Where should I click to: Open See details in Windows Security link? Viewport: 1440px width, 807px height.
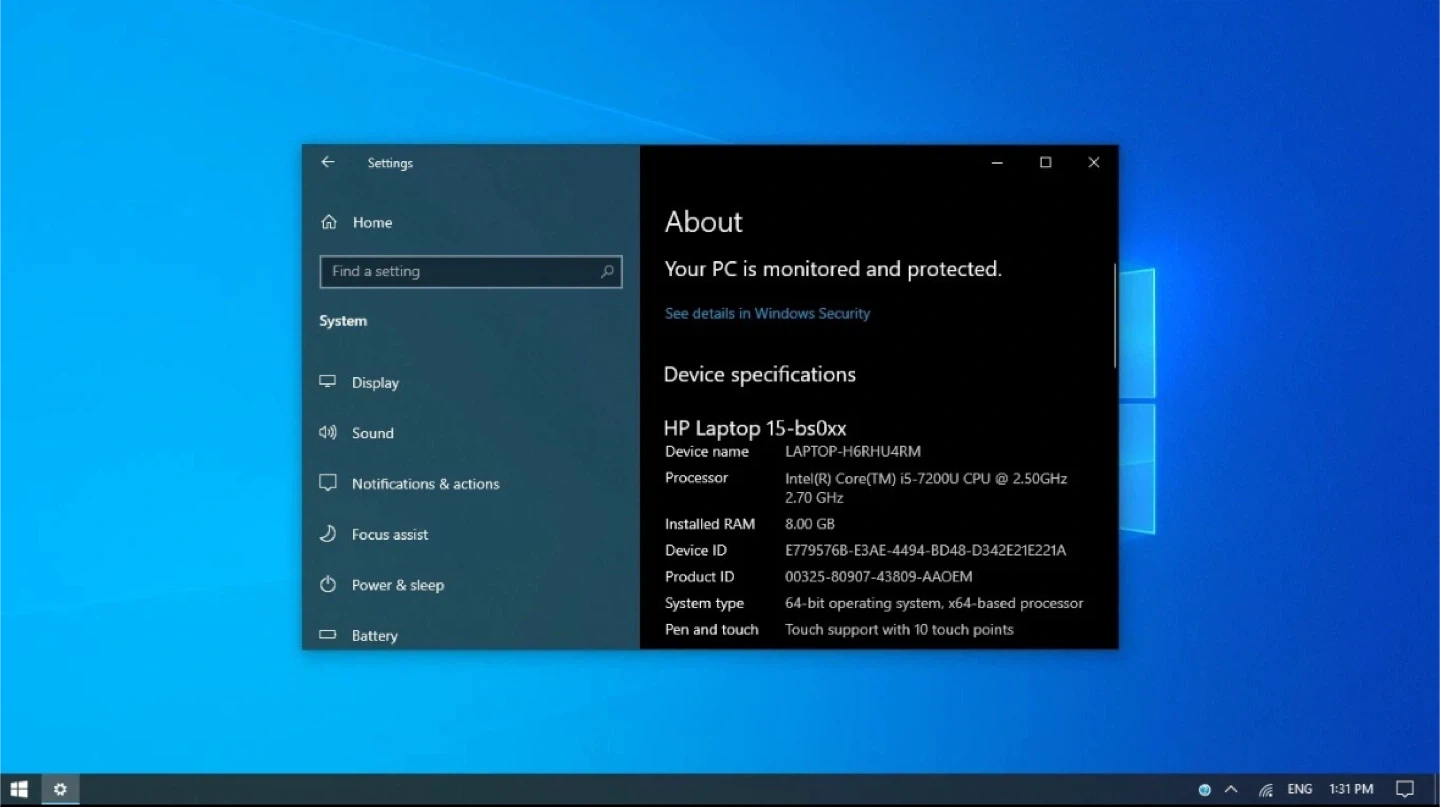pyautogui.click(x=767, y=313)
